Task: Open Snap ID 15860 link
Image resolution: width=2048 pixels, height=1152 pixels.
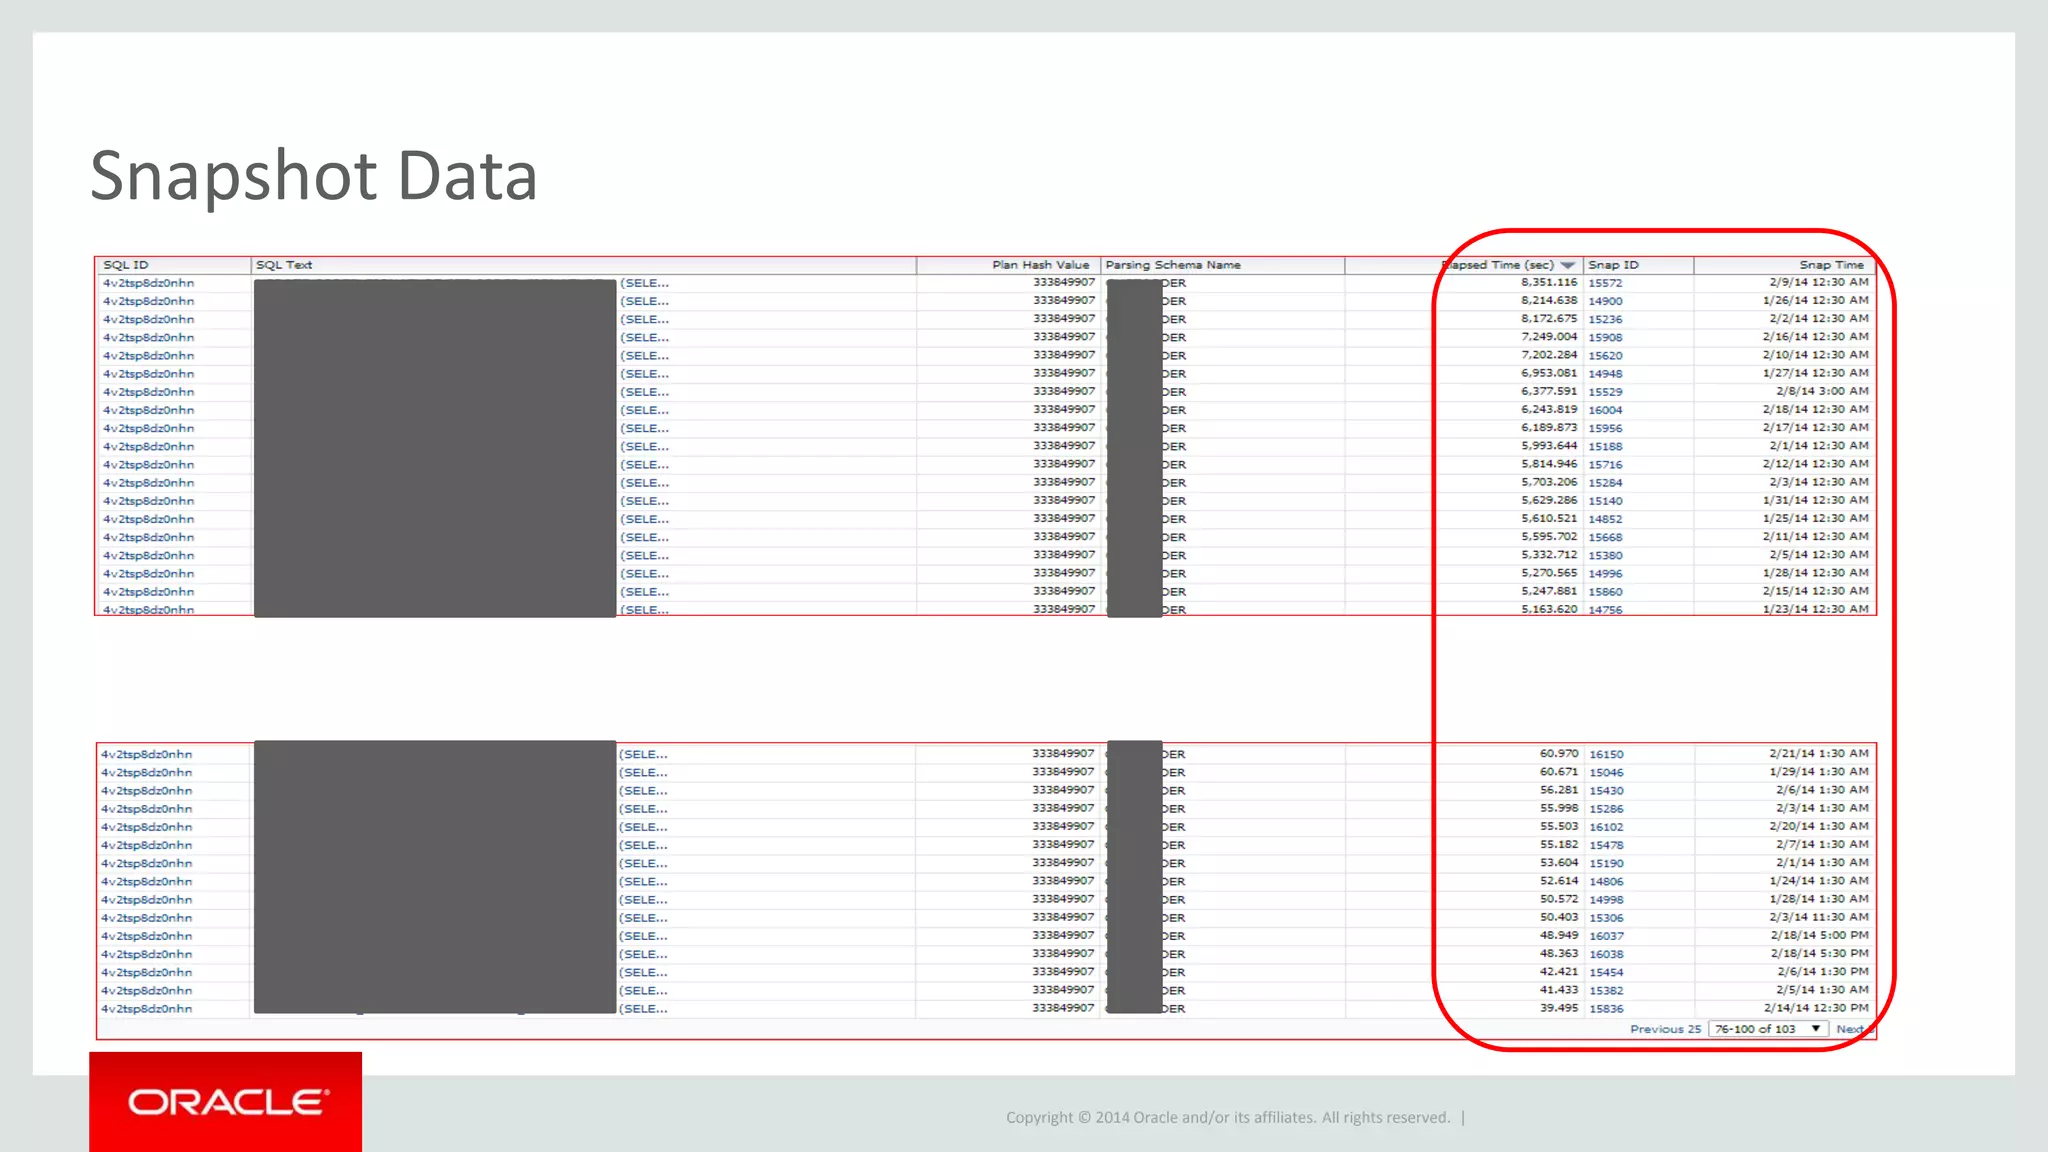Action: pos(1605,592)
